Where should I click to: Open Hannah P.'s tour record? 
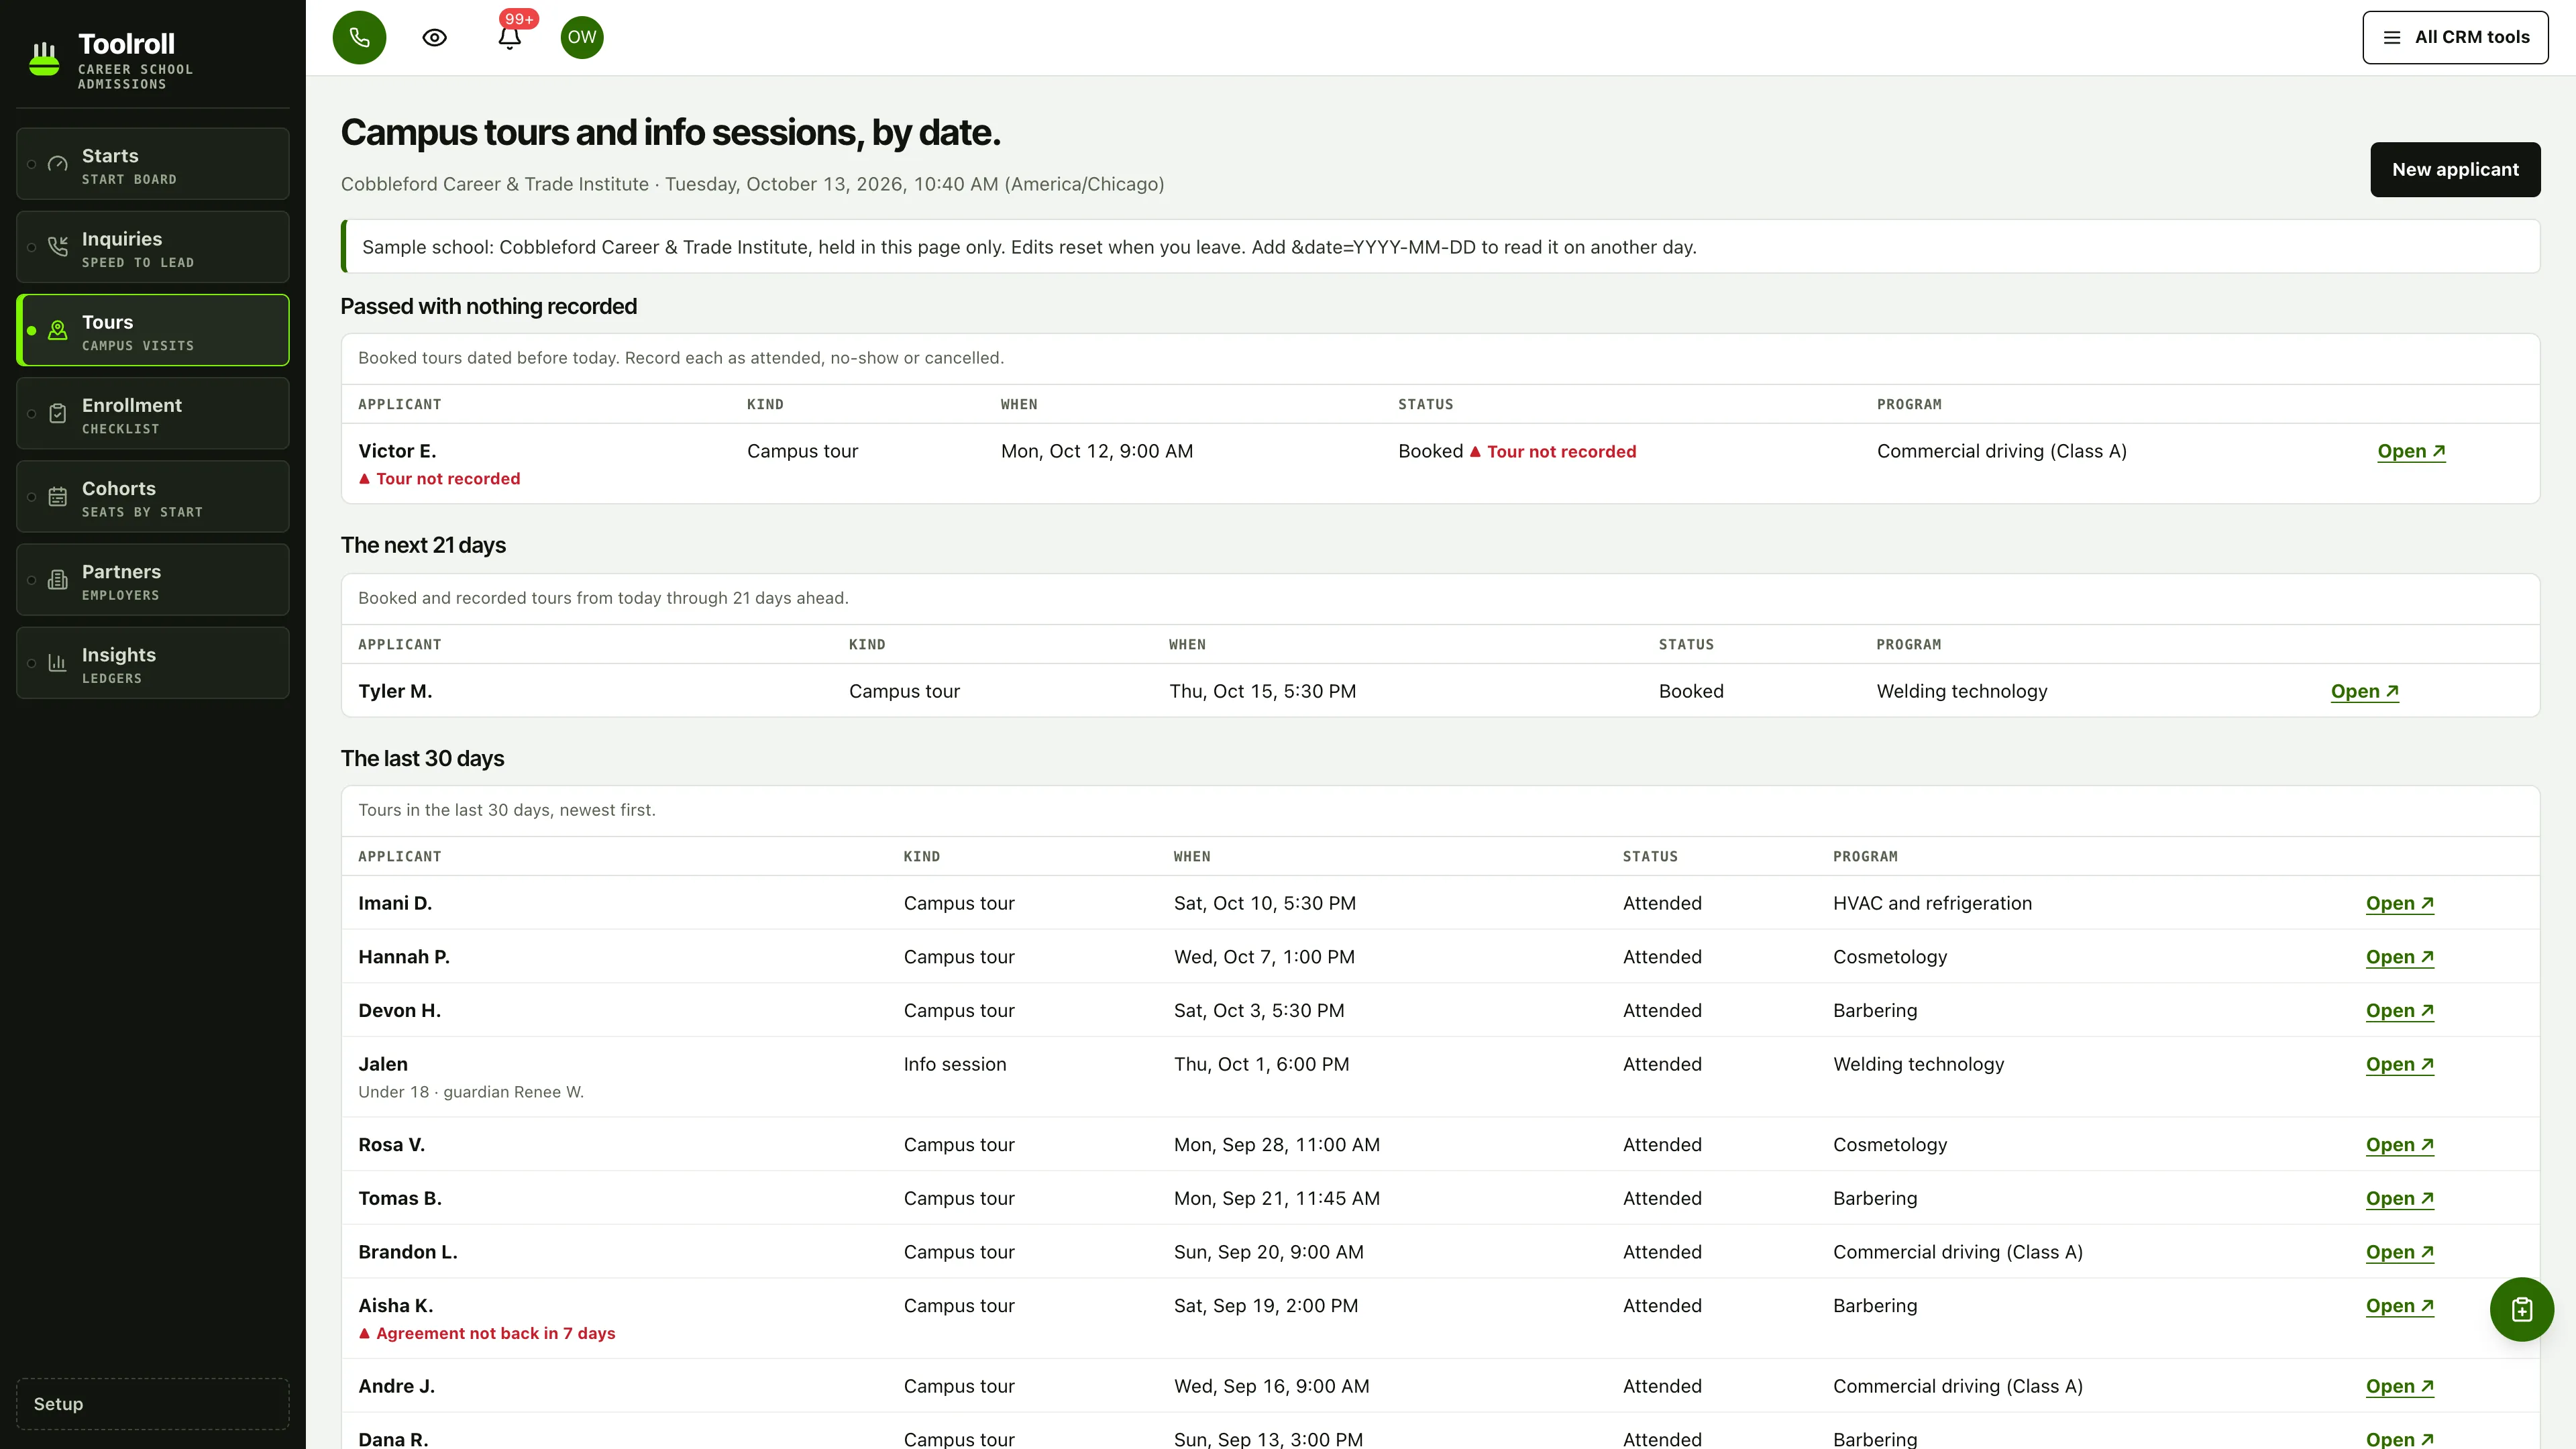pos(2400,957)
